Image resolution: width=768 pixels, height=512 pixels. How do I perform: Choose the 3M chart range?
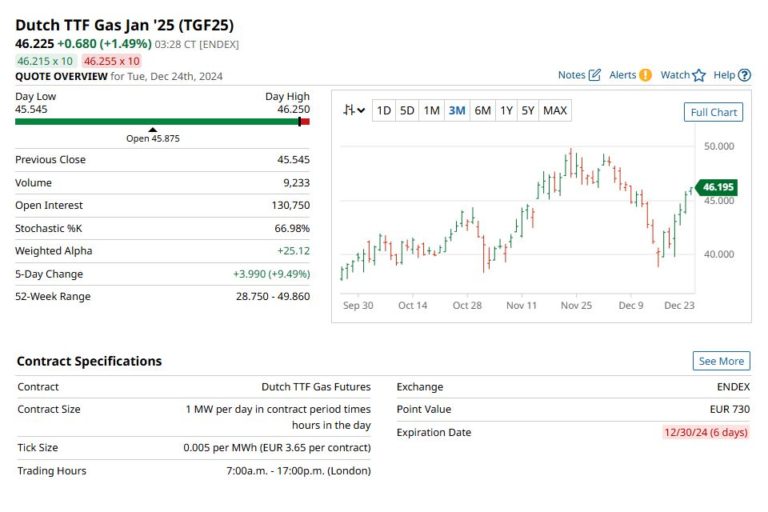click(x=457, y=111)
